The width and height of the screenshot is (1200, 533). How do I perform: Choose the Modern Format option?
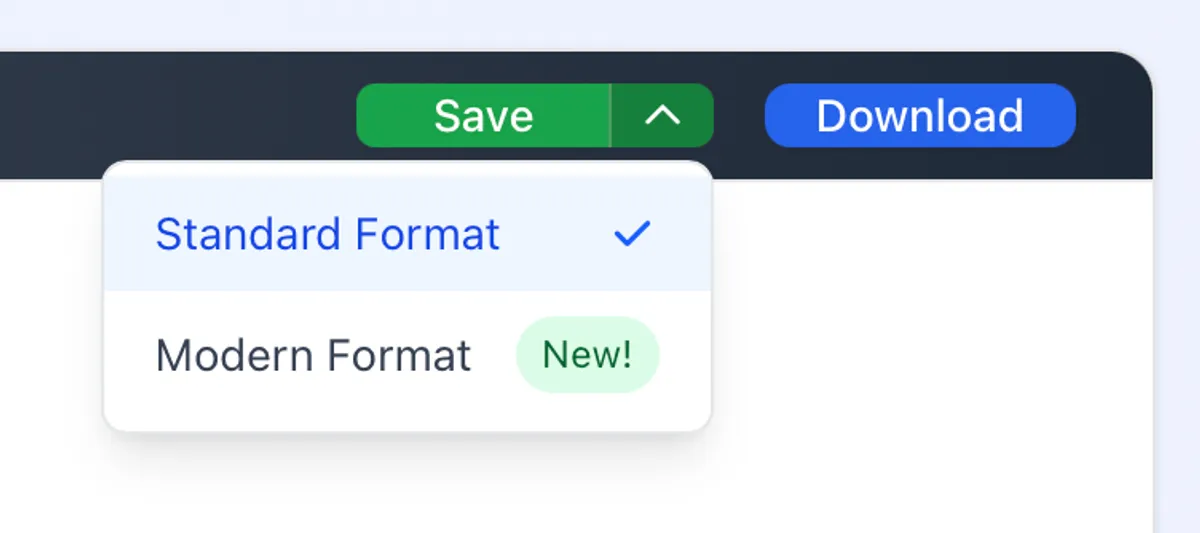pyautogui.click(x=314, y=355)
